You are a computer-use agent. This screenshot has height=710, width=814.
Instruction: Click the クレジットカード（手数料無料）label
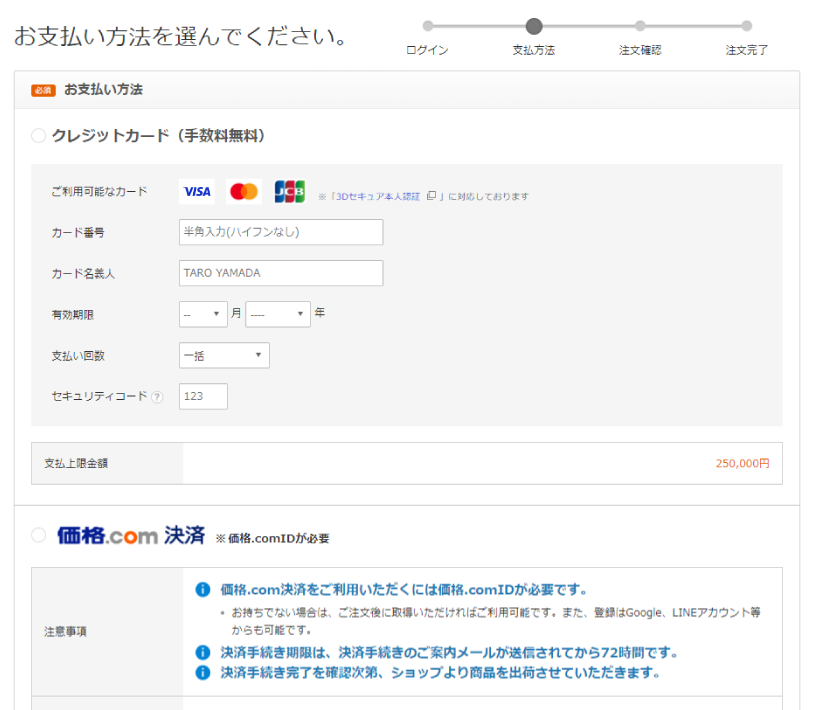point(158,136)
